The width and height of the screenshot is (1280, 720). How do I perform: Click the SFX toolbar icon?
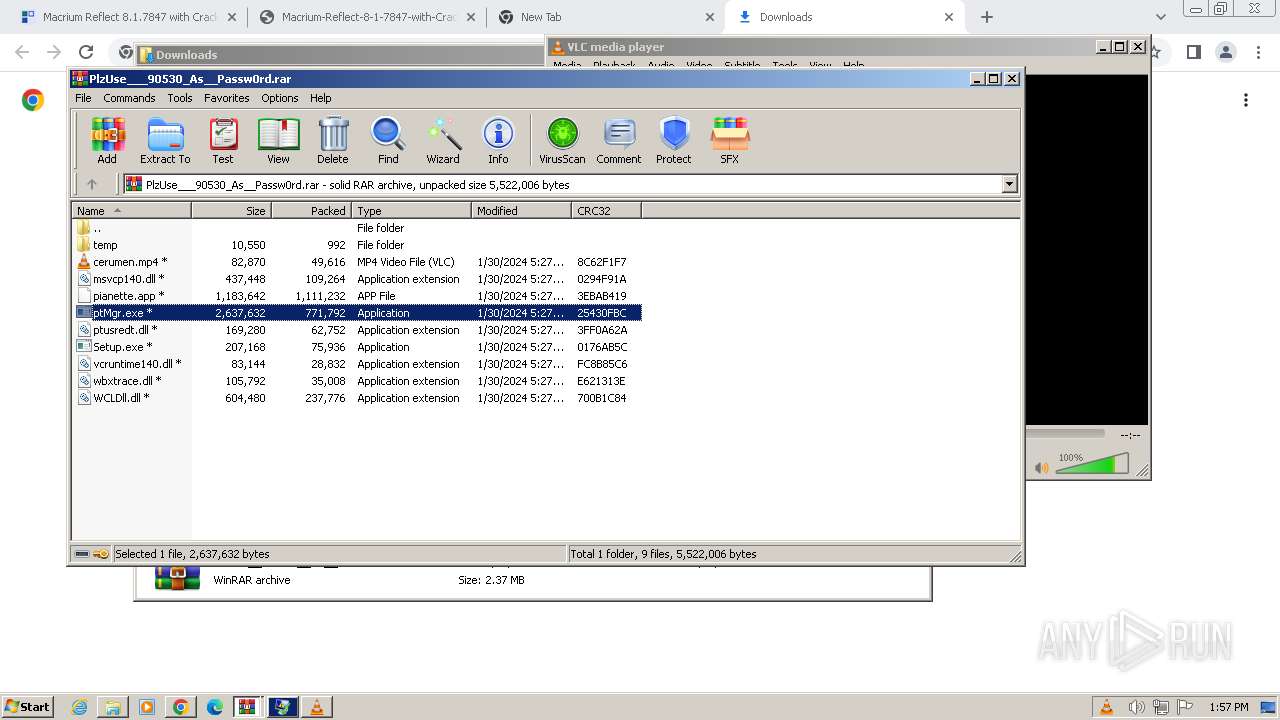click(x=730, y=140)
